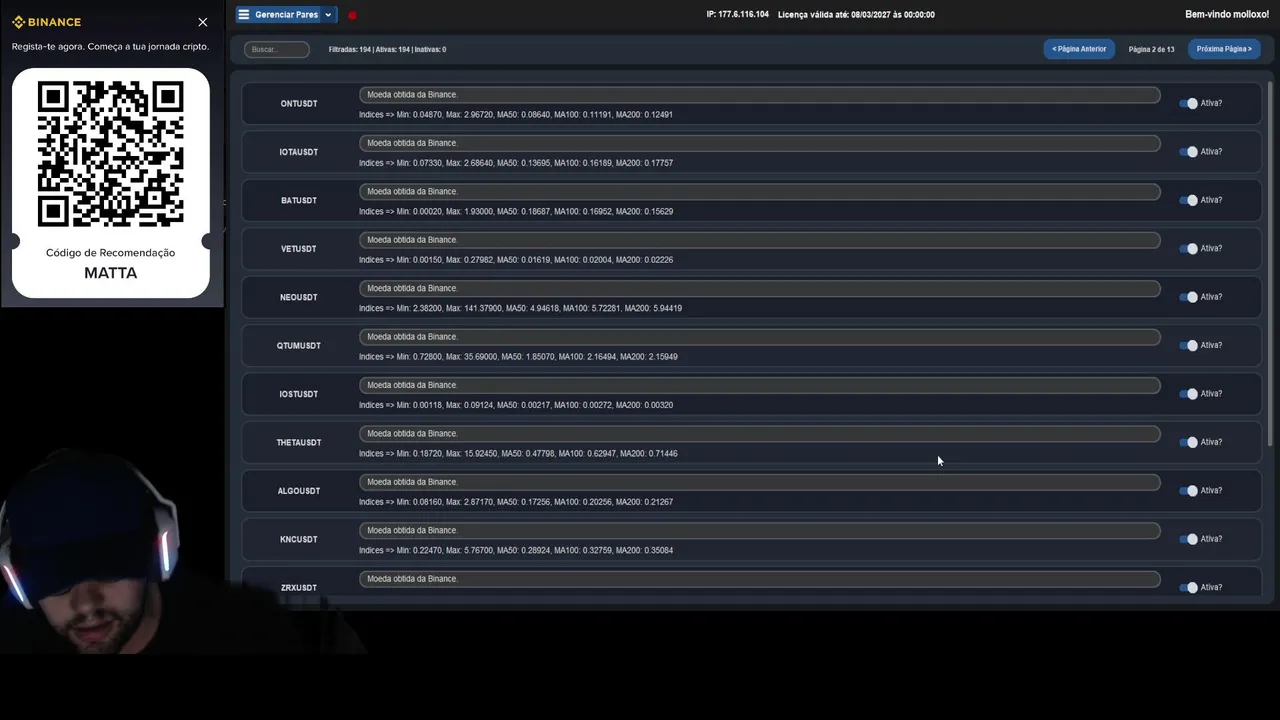Select the IOTAUSDT pair label
This screenshot has width=1280, height=720.
click(299, 152)
